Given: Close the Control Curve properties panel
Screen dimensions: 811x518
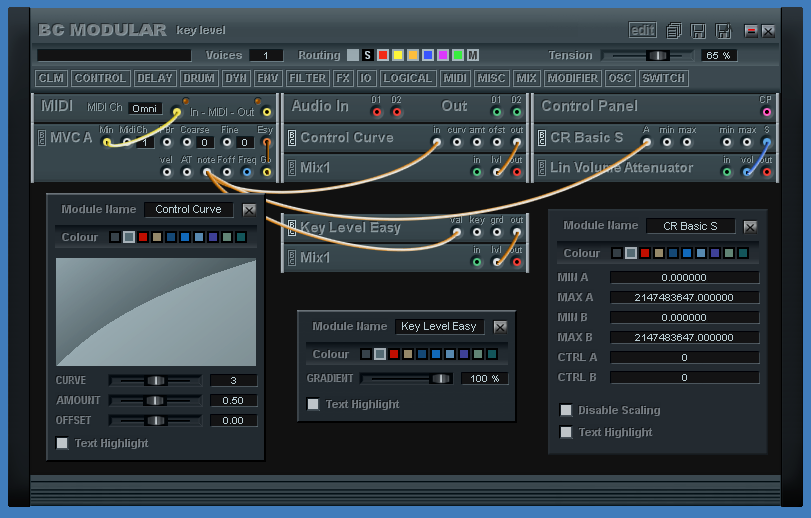Looking at the screenshot, I should 249,210.
